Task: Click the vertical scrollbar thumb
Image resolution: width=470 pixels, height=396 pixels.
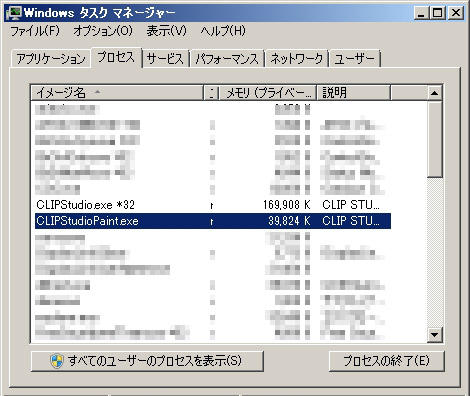Action: 434,139
